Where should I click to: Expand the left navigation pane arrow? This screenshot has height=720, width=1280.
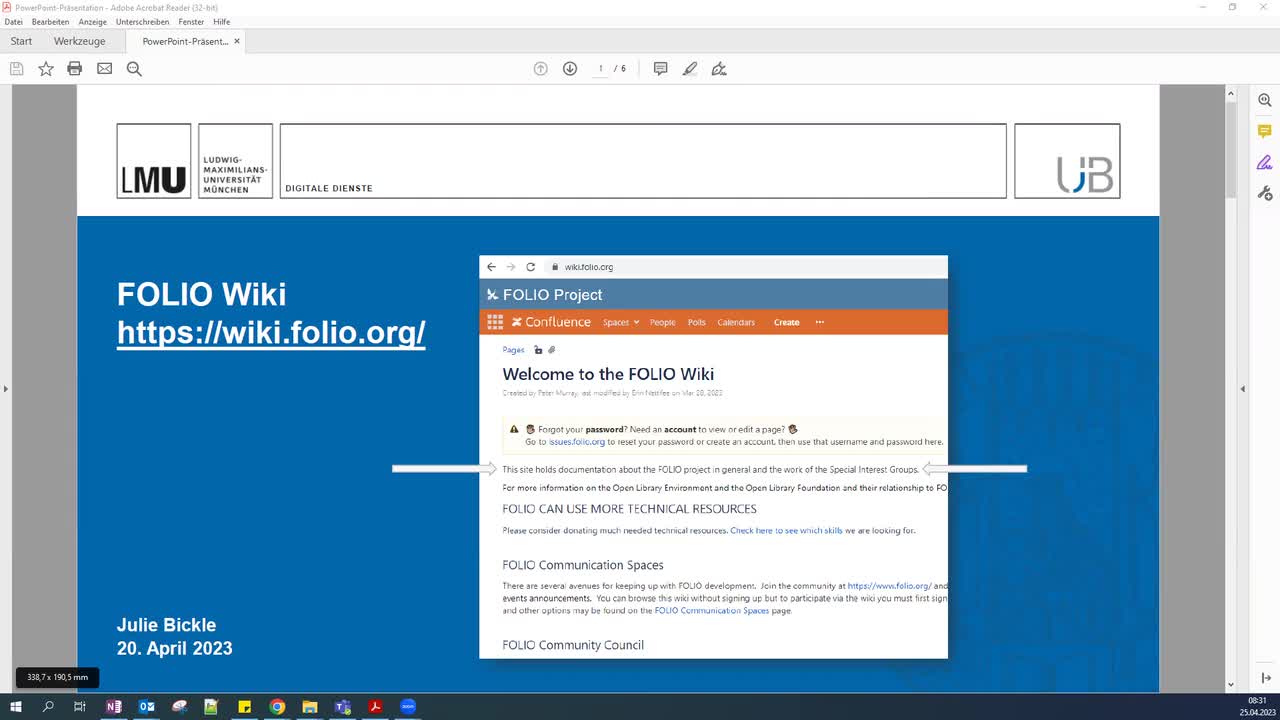(5, 388)
